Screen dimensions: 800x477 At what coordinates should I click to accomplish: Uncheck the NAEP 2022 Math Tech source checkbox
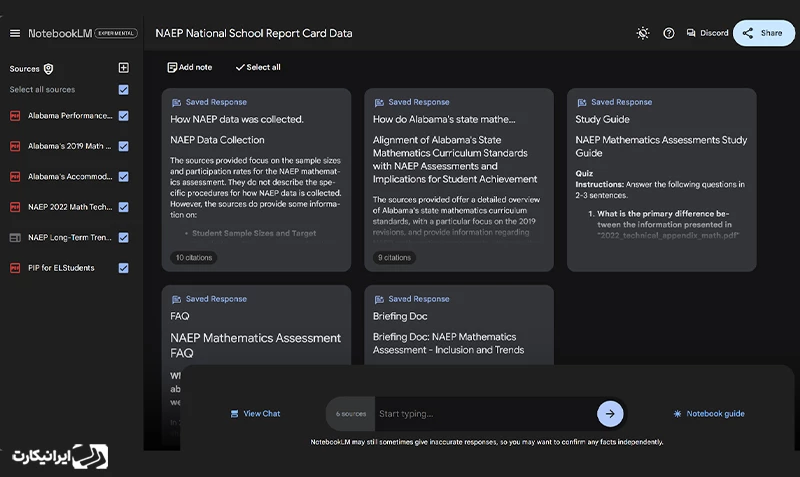click(x=123, y=207)
